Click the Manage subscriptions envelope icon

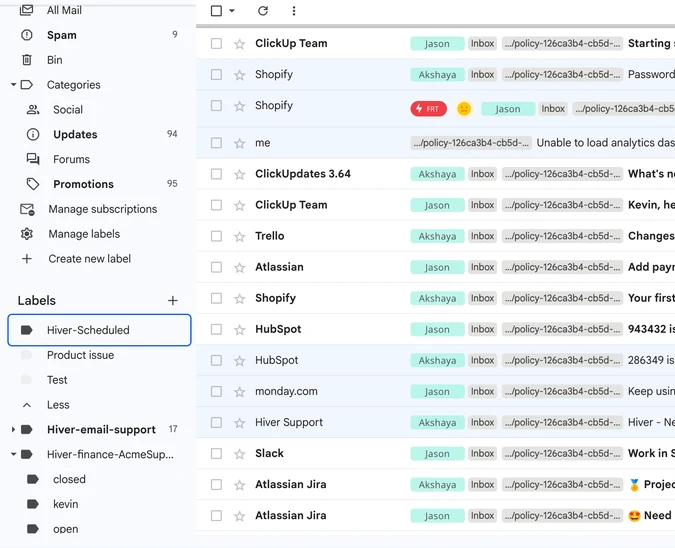(x=27, y=209)
